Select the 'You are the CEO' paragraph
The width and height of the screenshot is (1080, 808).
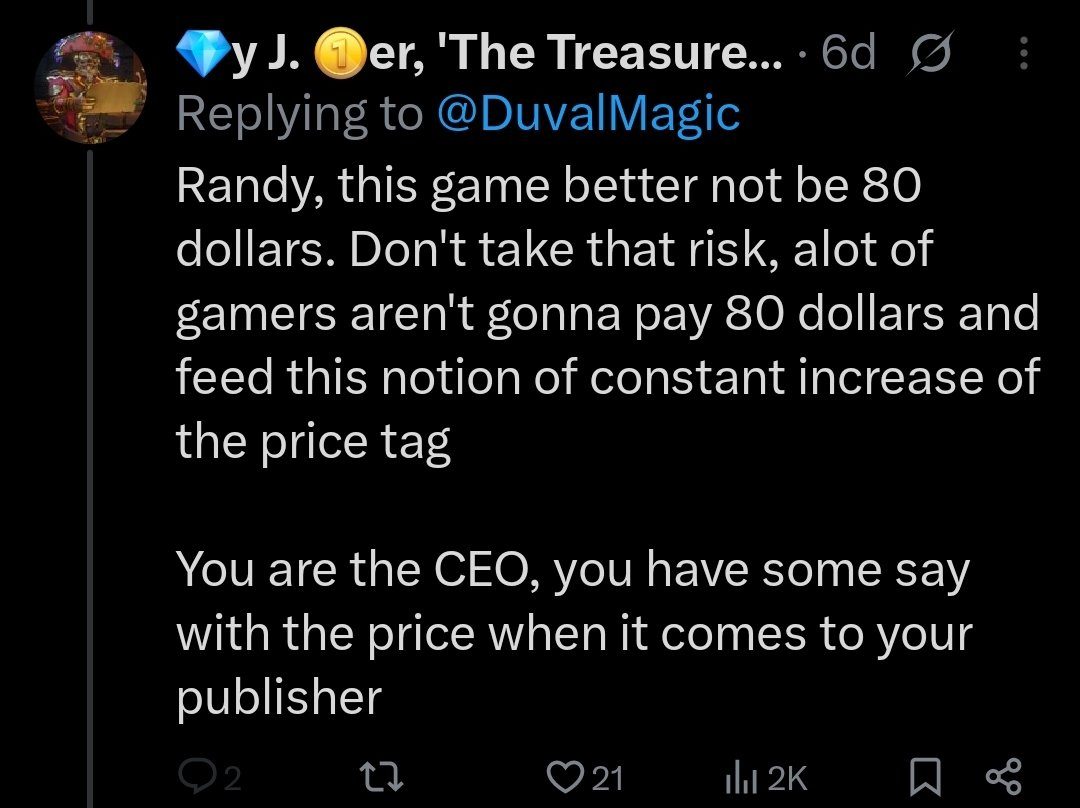pos(574,634)
